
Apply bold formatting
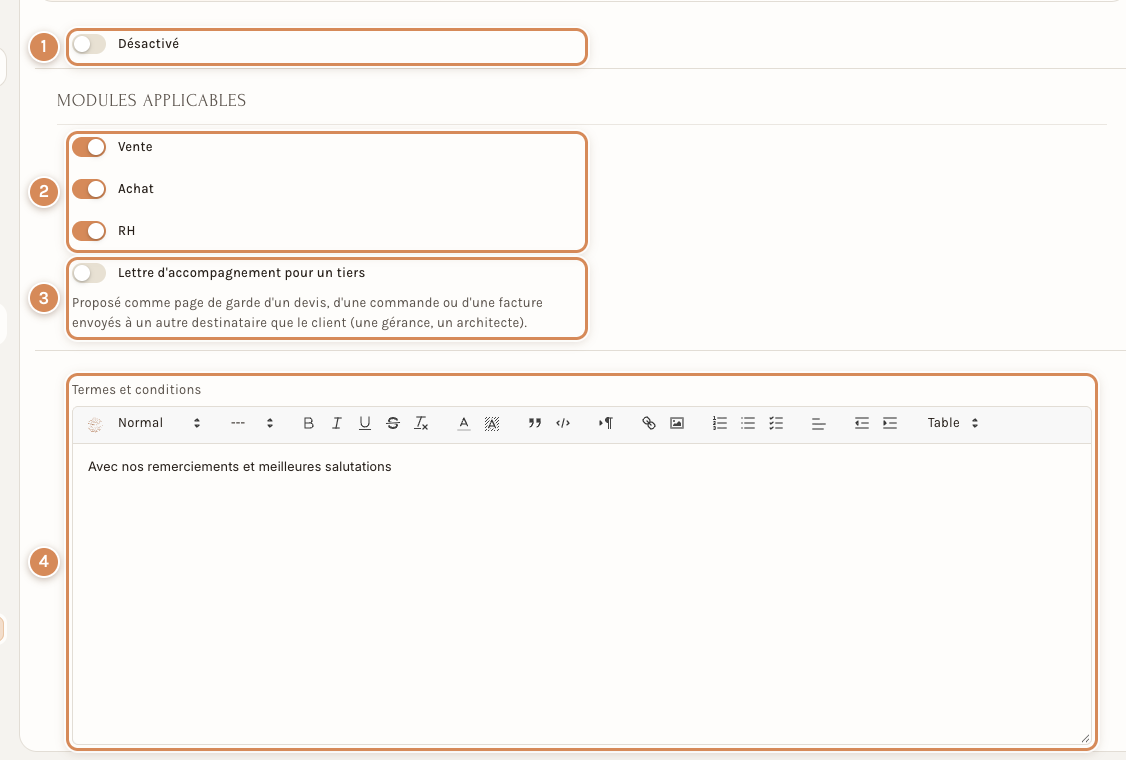pos(308,423)
